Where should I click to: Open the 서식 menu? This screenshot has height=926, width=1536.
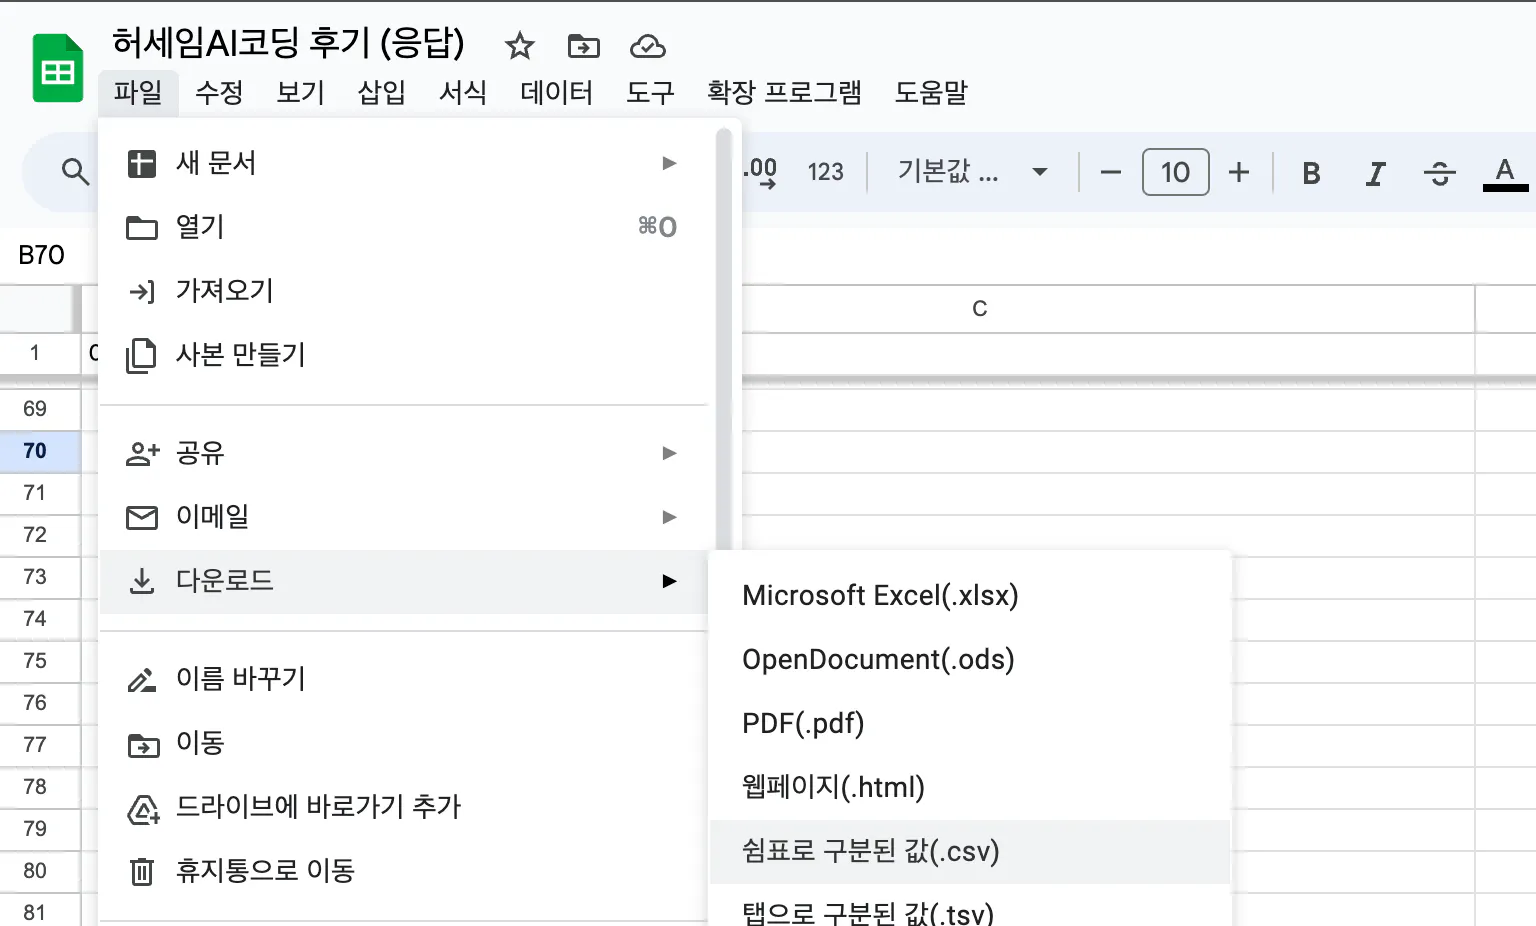point(463,93)
